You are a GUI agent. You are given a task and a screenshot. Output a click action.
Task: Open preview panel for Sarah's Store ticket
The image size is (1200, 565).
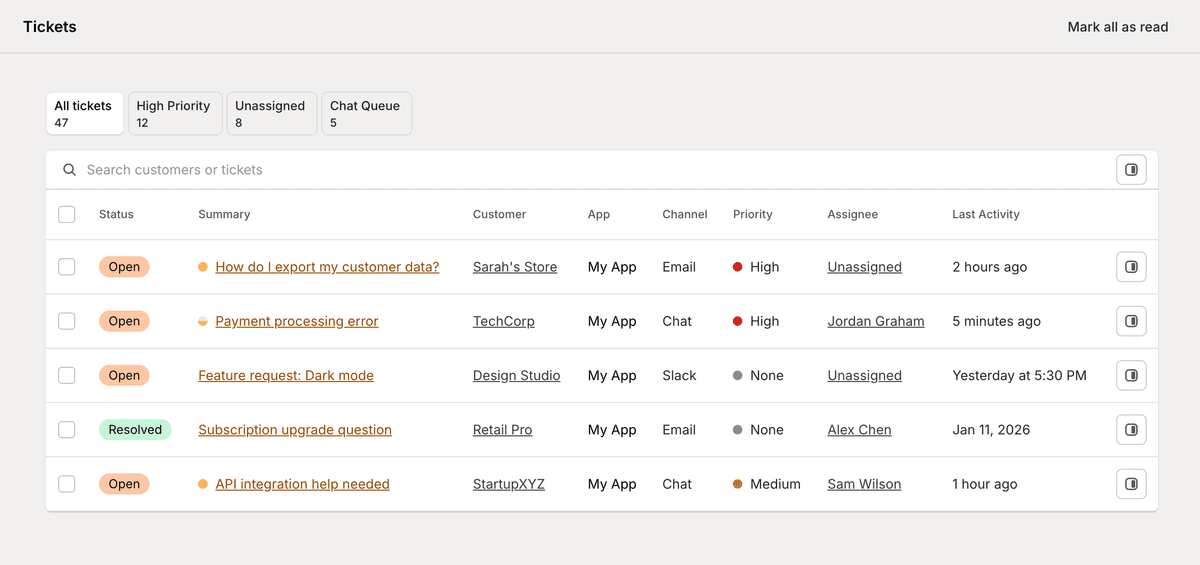coord(1131,267)
